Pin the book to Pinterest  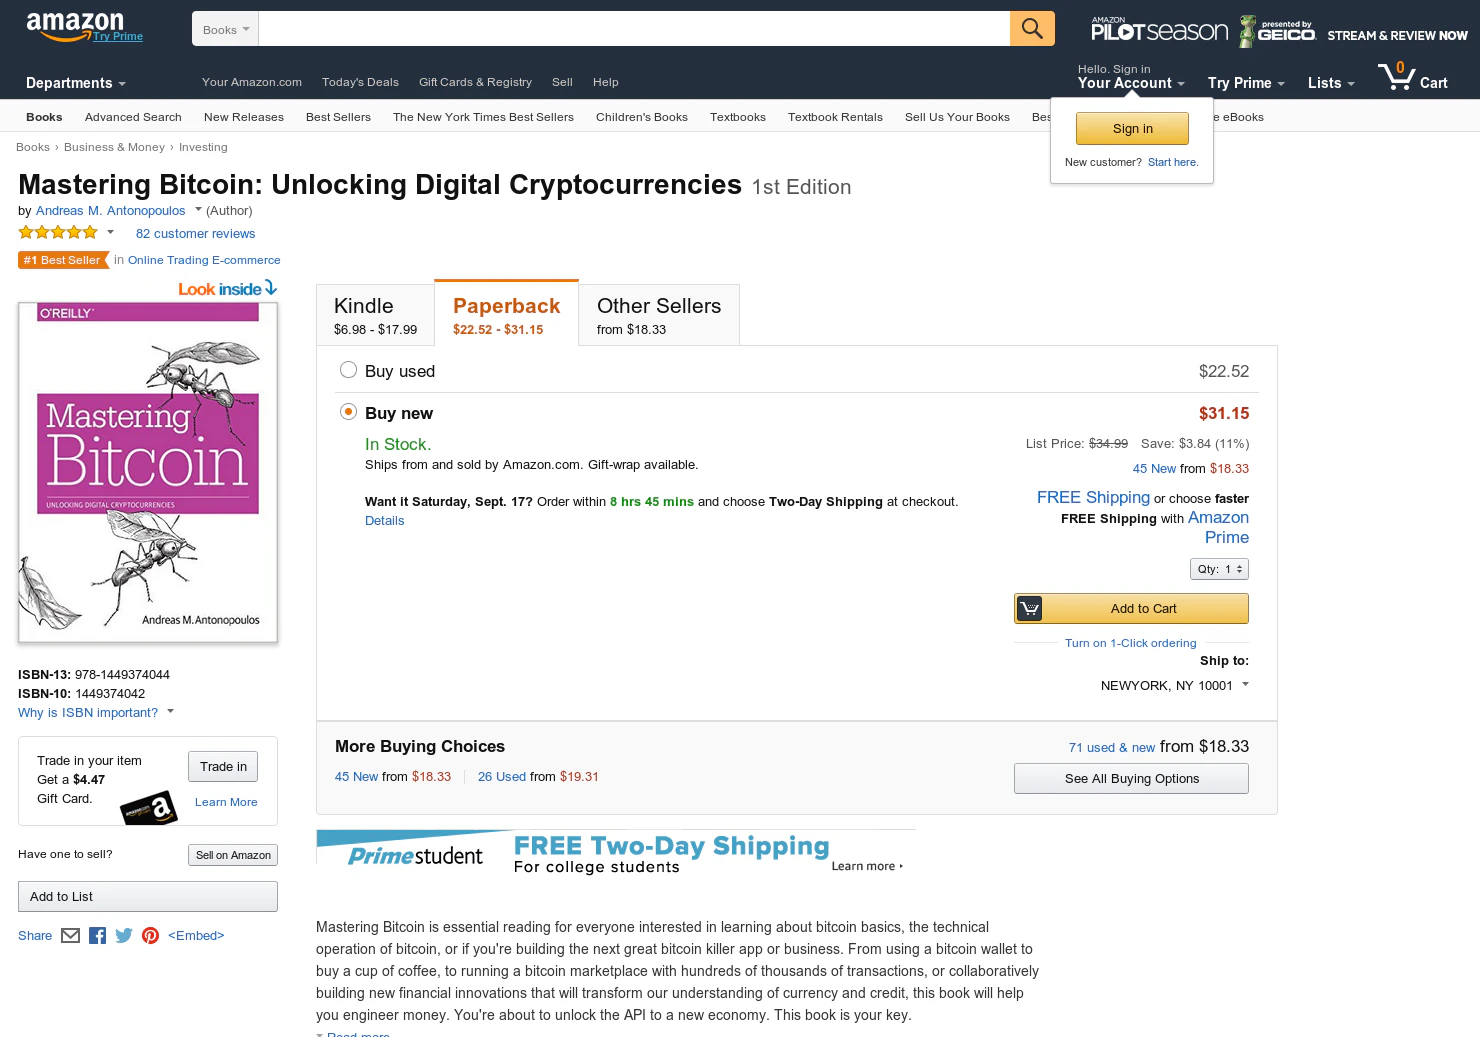click(x=150, y=935)
